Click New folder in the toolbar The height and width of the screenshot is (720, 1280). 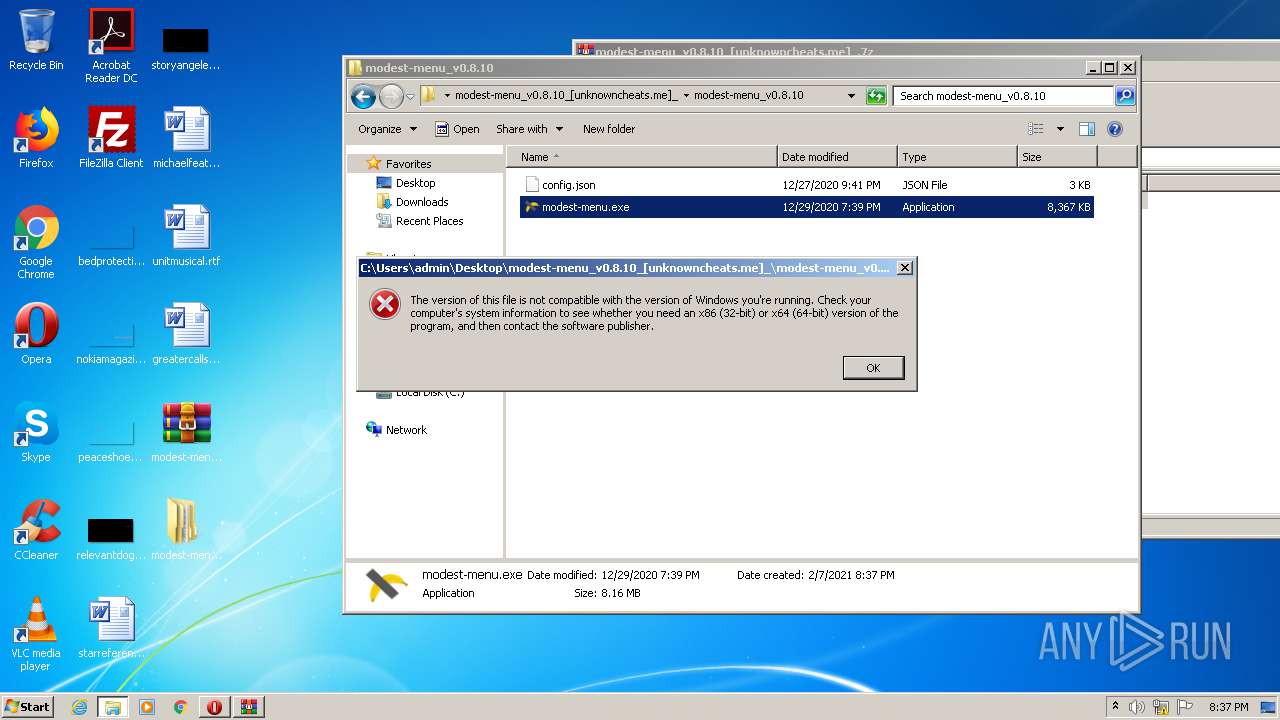point(609,129)
